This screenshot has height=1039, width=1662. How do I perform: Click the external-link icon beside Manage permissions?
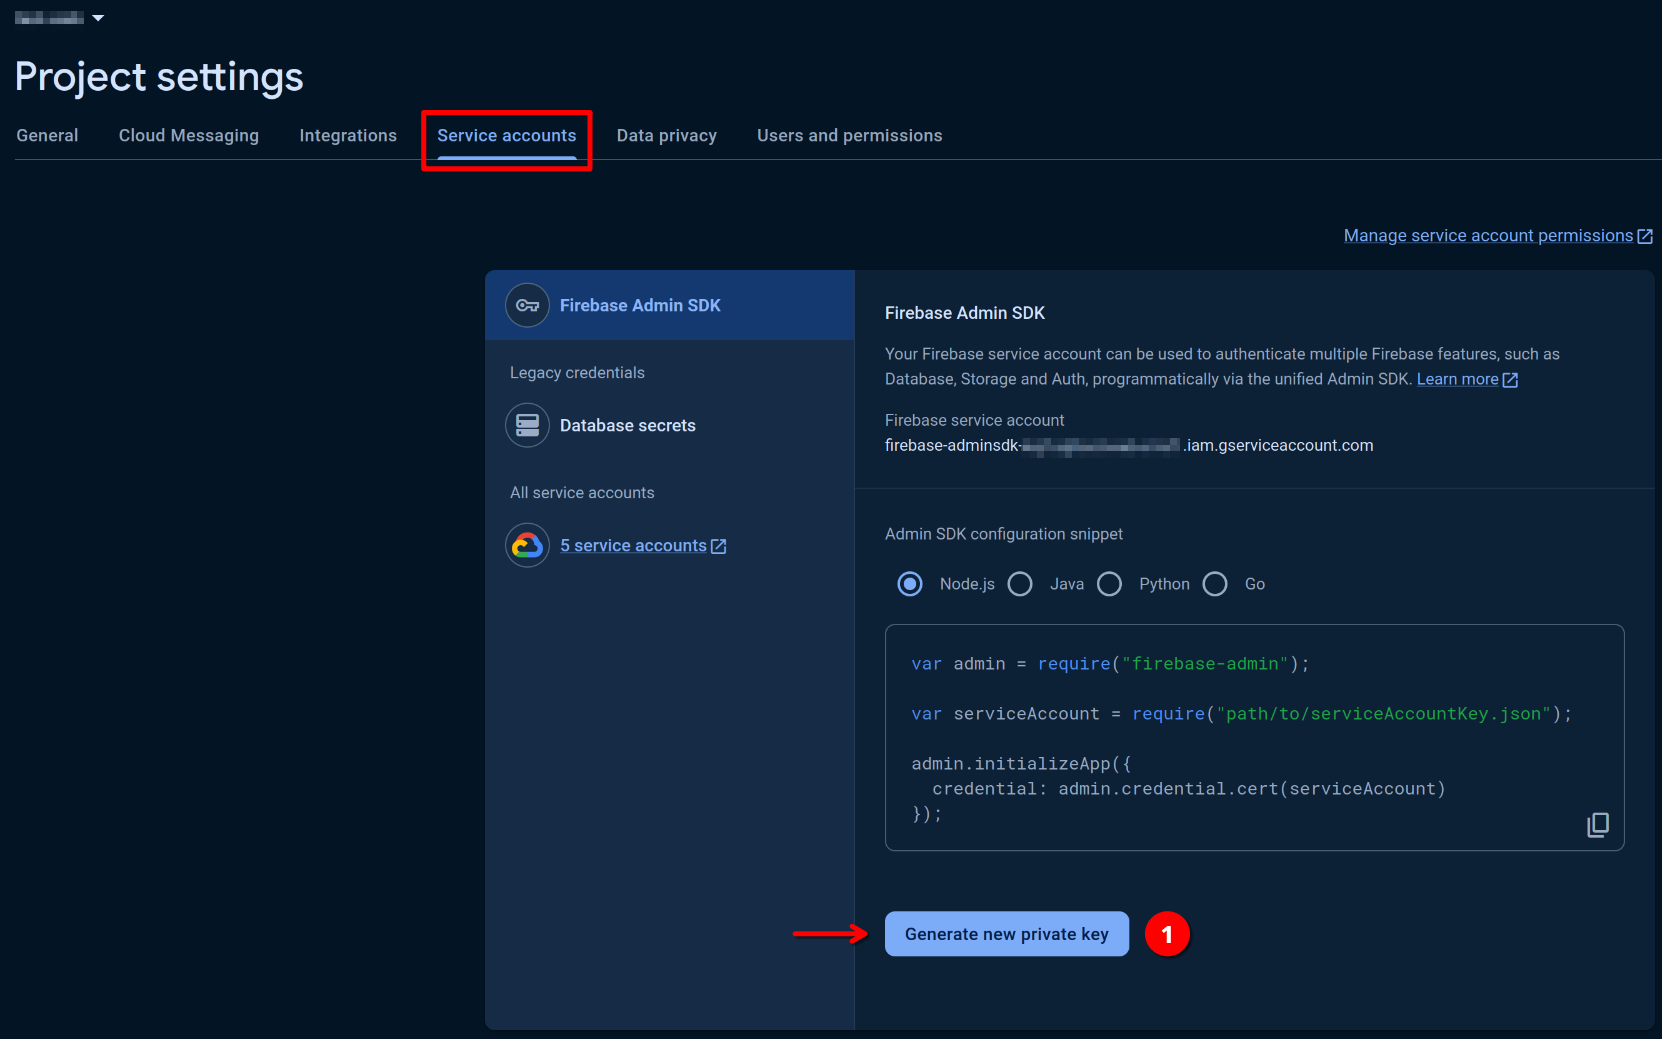click(x=1645, y=236)
